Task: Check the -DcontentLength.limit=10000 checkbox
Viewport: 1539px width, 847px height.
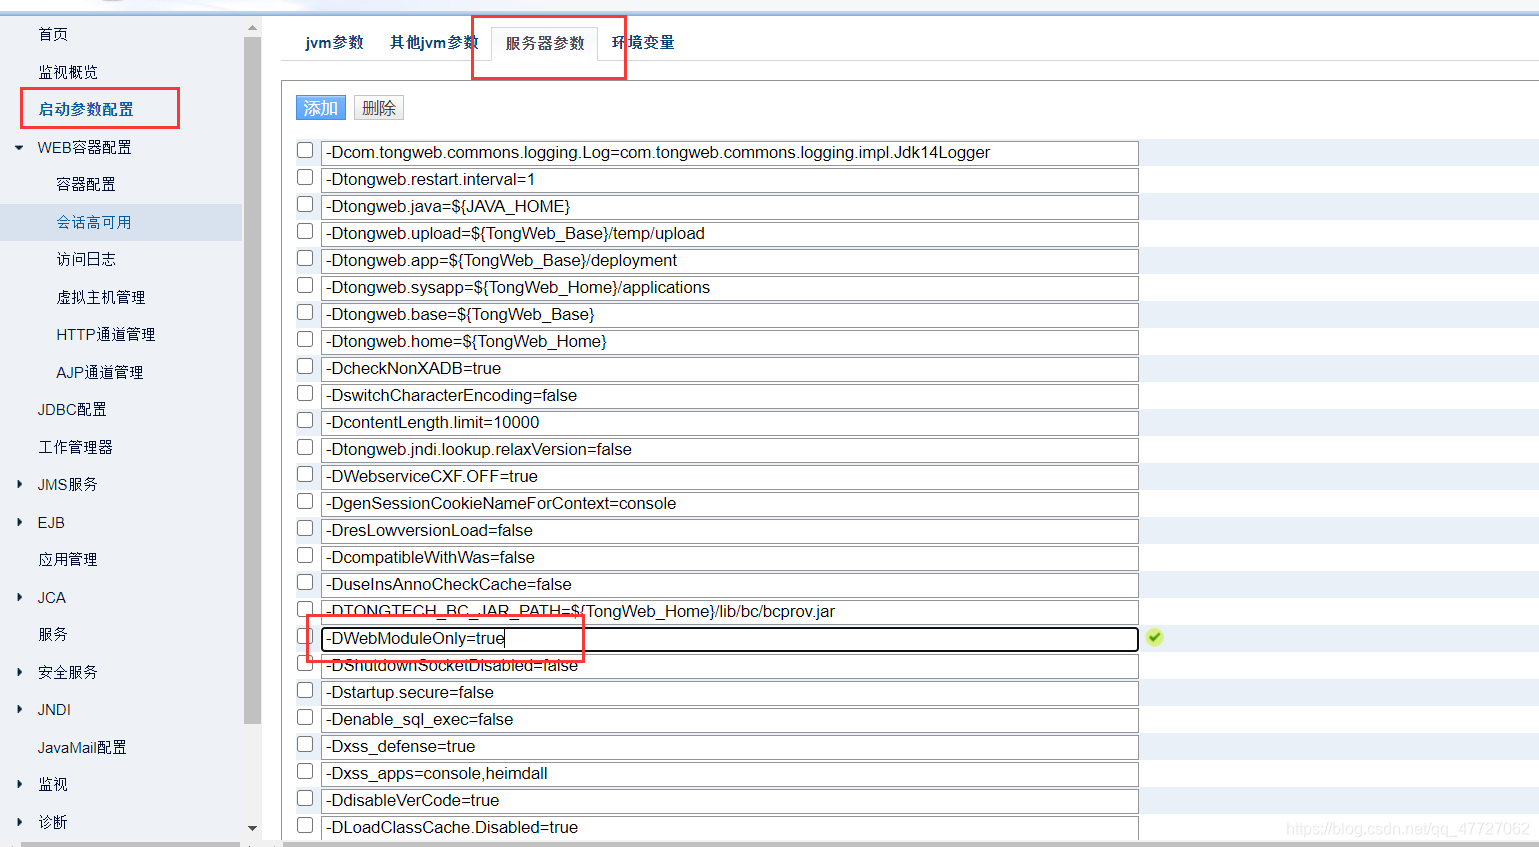Action: (x=305, y=420)
